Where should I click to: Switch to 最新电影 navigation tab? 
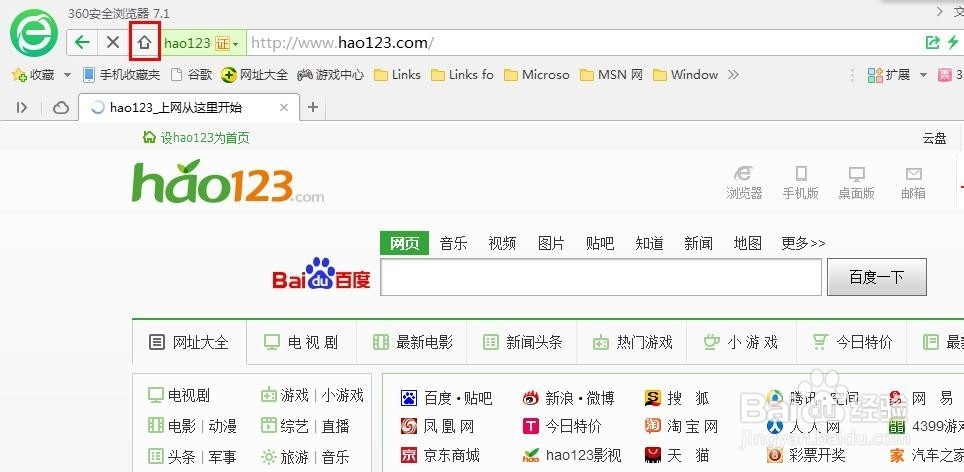[x=413, y=342]
